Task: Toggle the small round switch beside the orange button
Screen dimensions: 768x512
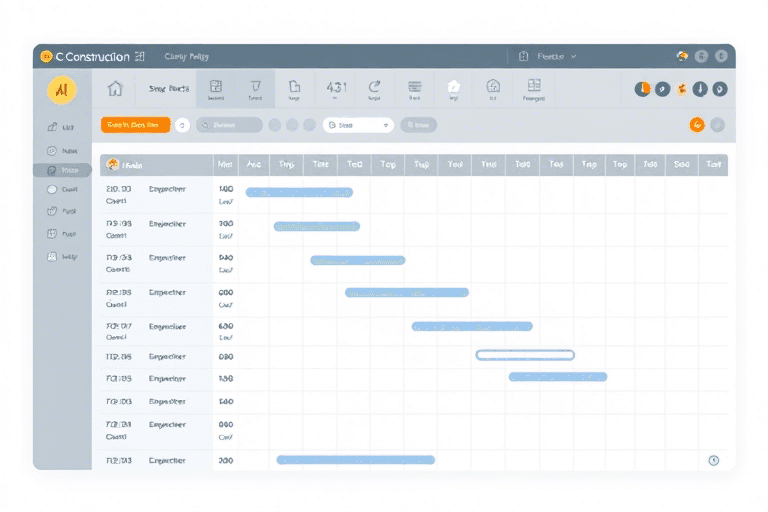Action: click(182, 125)
